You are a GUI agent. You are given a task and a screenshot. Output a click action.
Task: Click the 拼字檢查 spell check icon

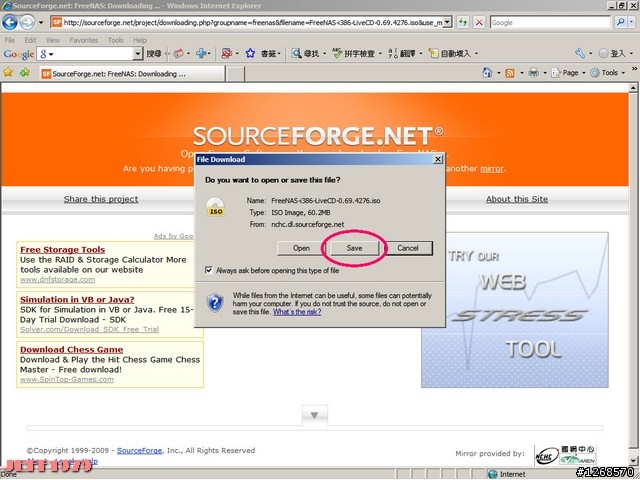(x=337, y=53)
